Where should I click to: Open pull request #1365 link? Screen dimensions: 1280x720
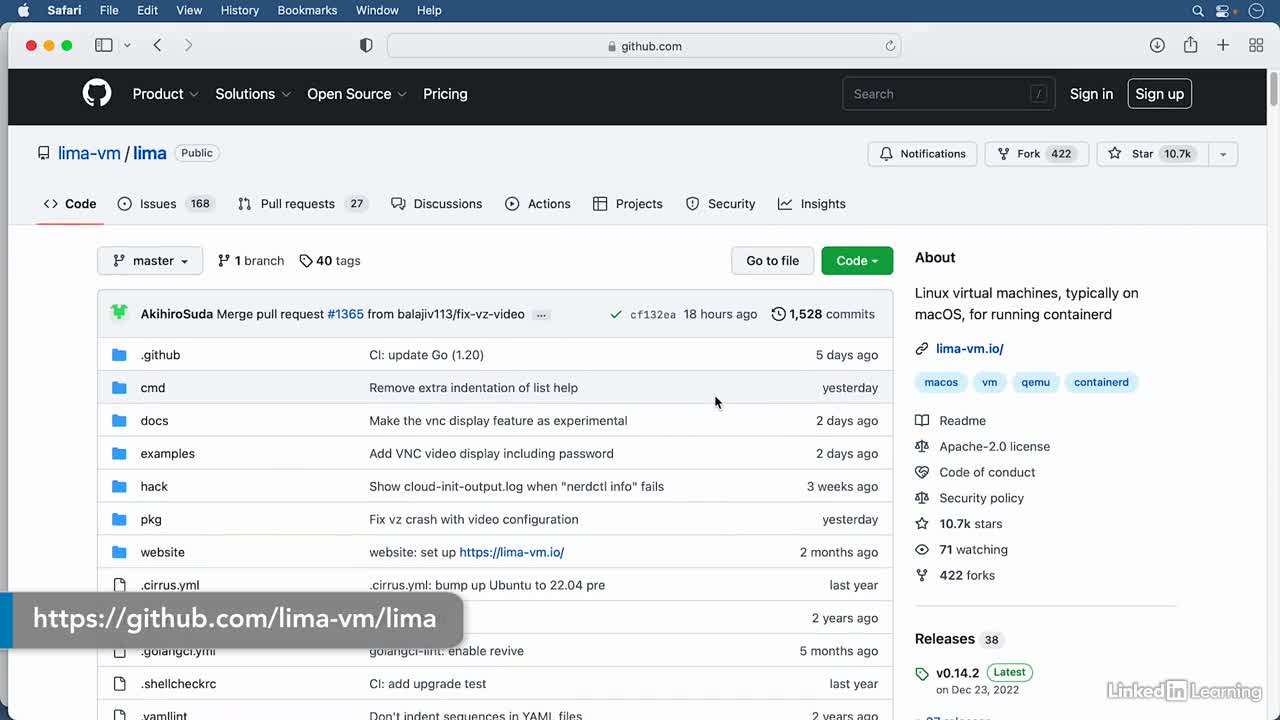pos(345,314)
